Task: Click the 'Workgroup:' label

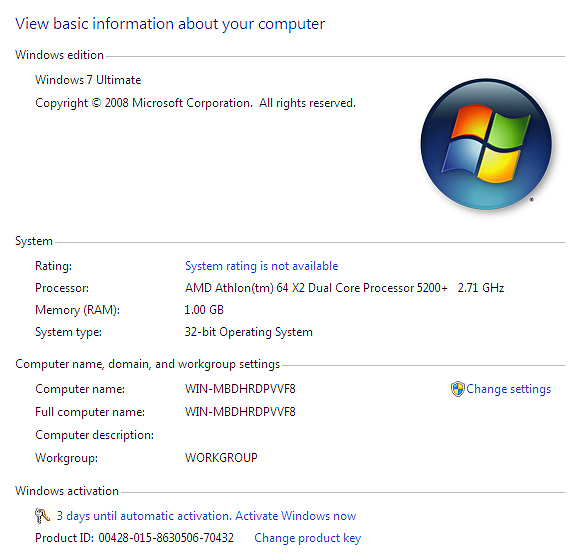Action: point(66,458)
